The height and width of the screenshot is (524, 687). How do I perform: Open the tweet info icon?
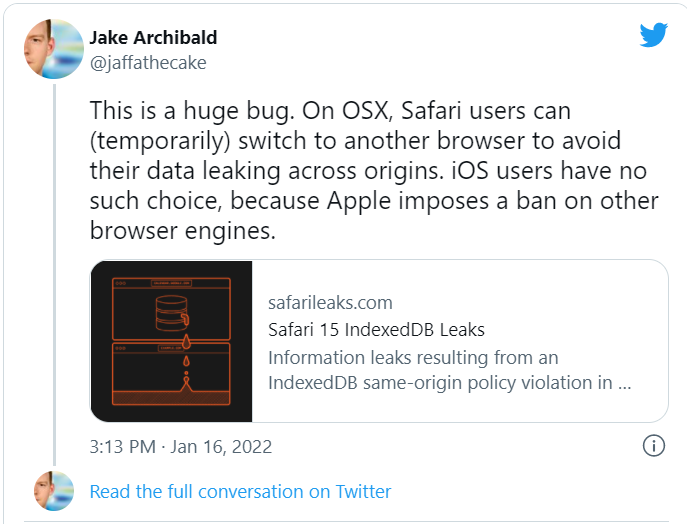(x=653, y=446)
